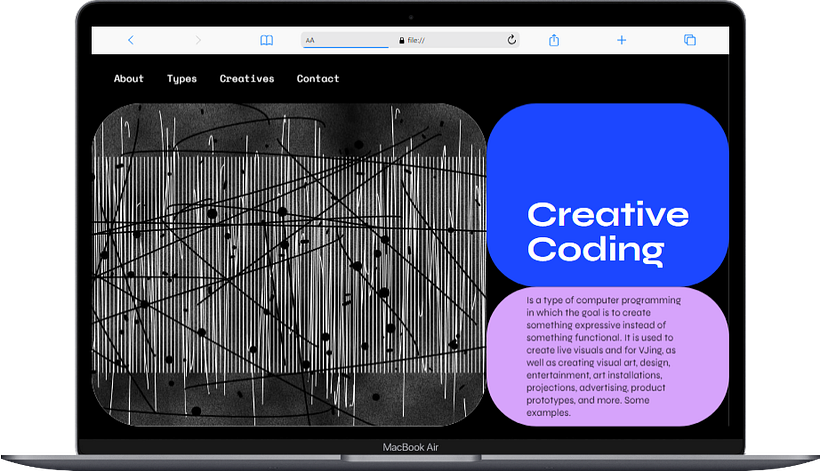Reload the page with the refresh icon
820x471 pixels.
coord(511,40)
